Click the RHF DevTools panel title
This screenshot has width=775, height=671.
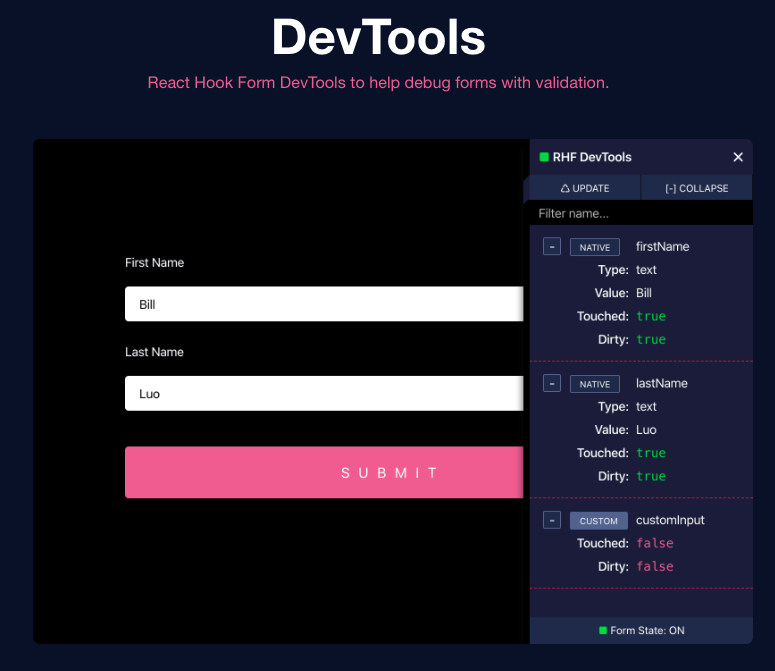click(592, 157)
